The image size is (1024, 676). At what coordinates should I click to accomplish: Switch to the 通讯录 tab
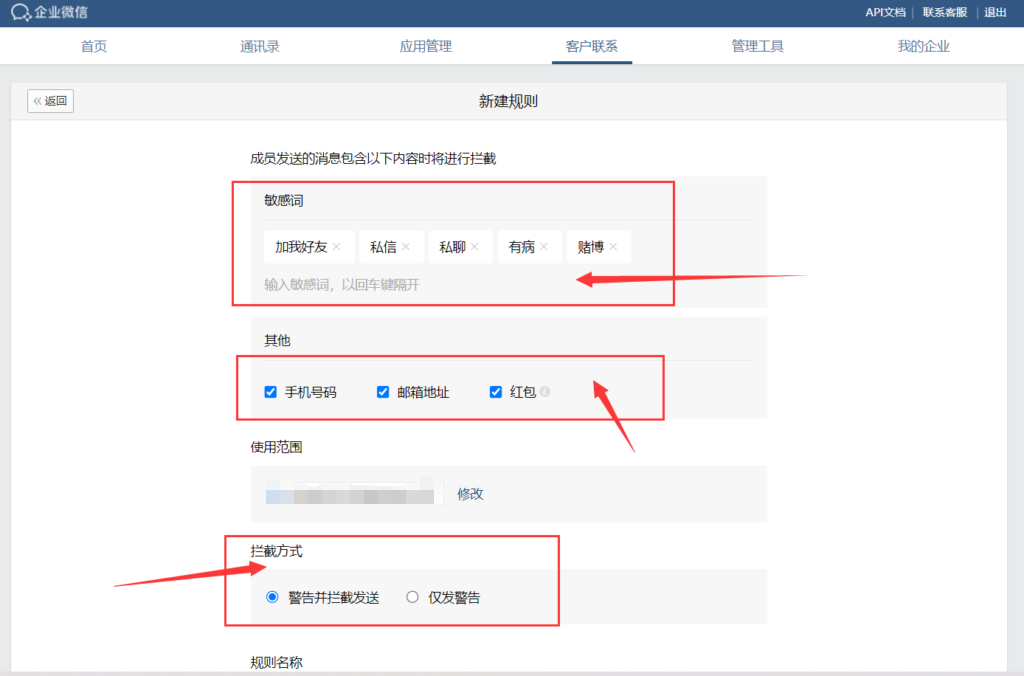coord(260,46)
